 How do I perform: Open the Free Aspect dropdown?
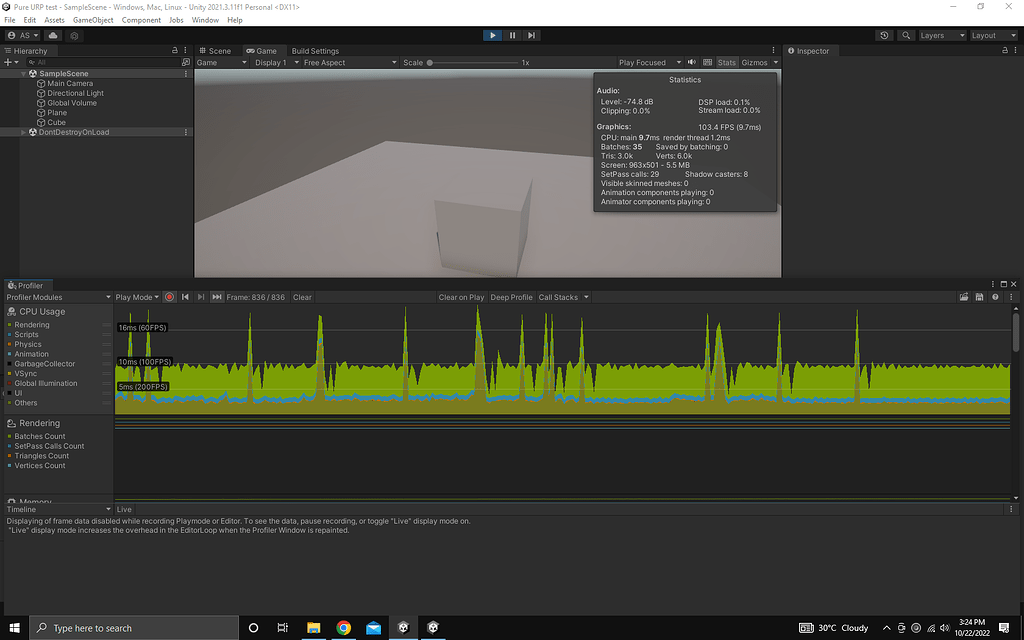[x=345, y=61]
